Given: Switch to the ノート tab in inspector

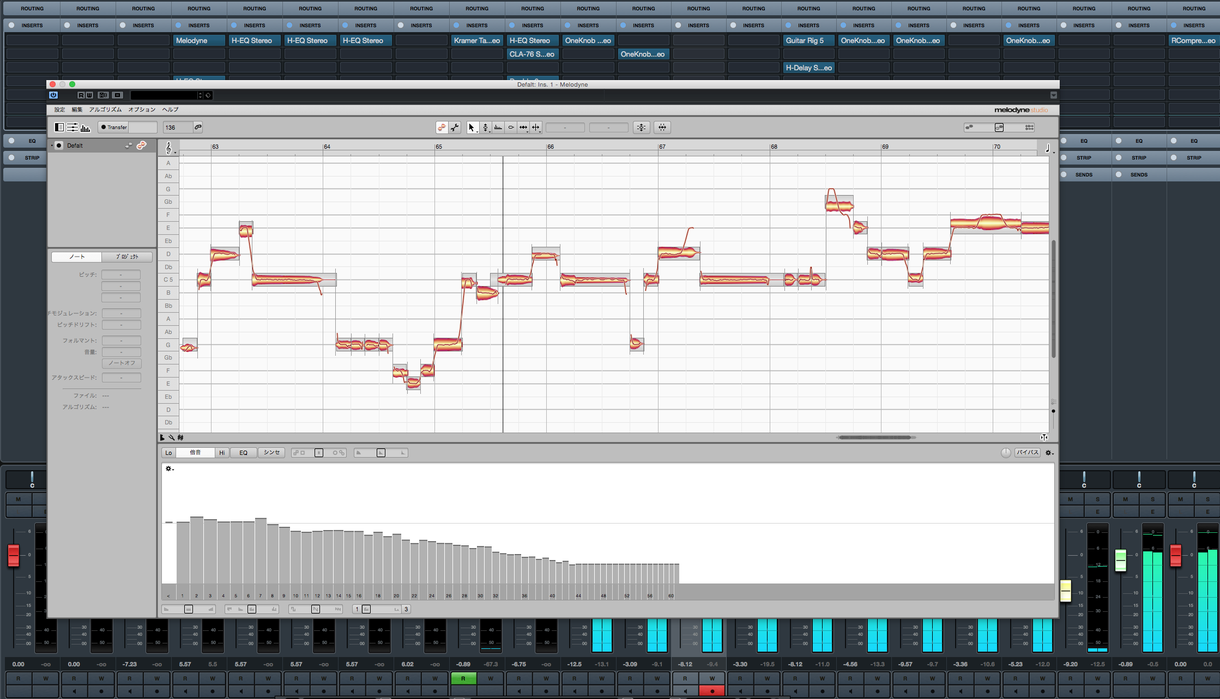Looking at the screenshot, I should 76,257.
